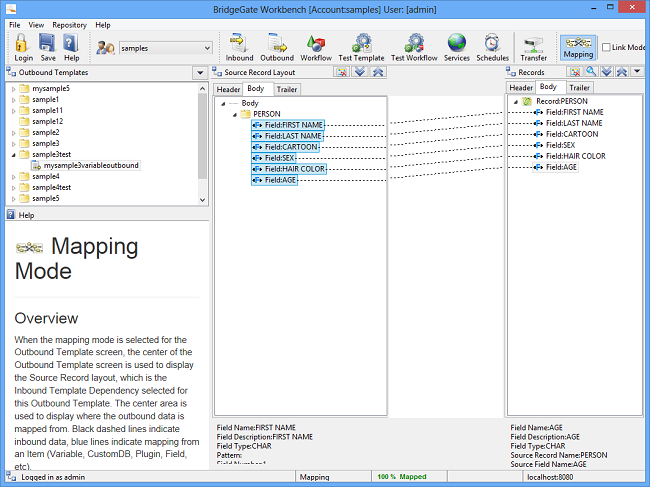This screenshot has height=487, width=650.
Task: Click the Record:PERSON node icon
Action: click(527, 101)
